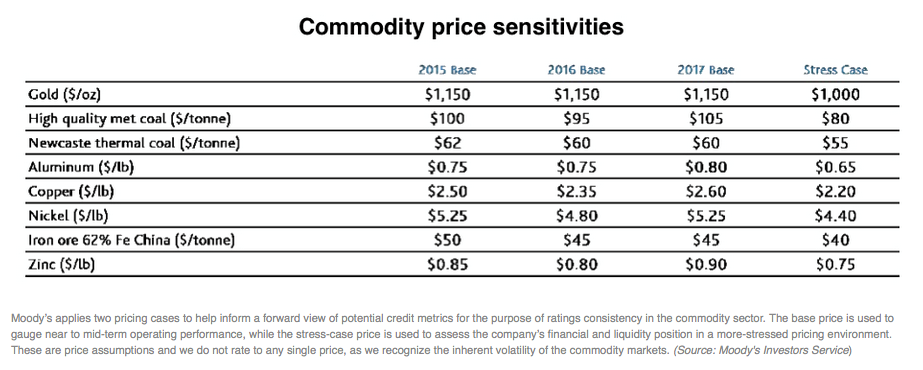
Task: Click the 'Nickel ($/lb)' row label
Action: (x=68, y=216)
